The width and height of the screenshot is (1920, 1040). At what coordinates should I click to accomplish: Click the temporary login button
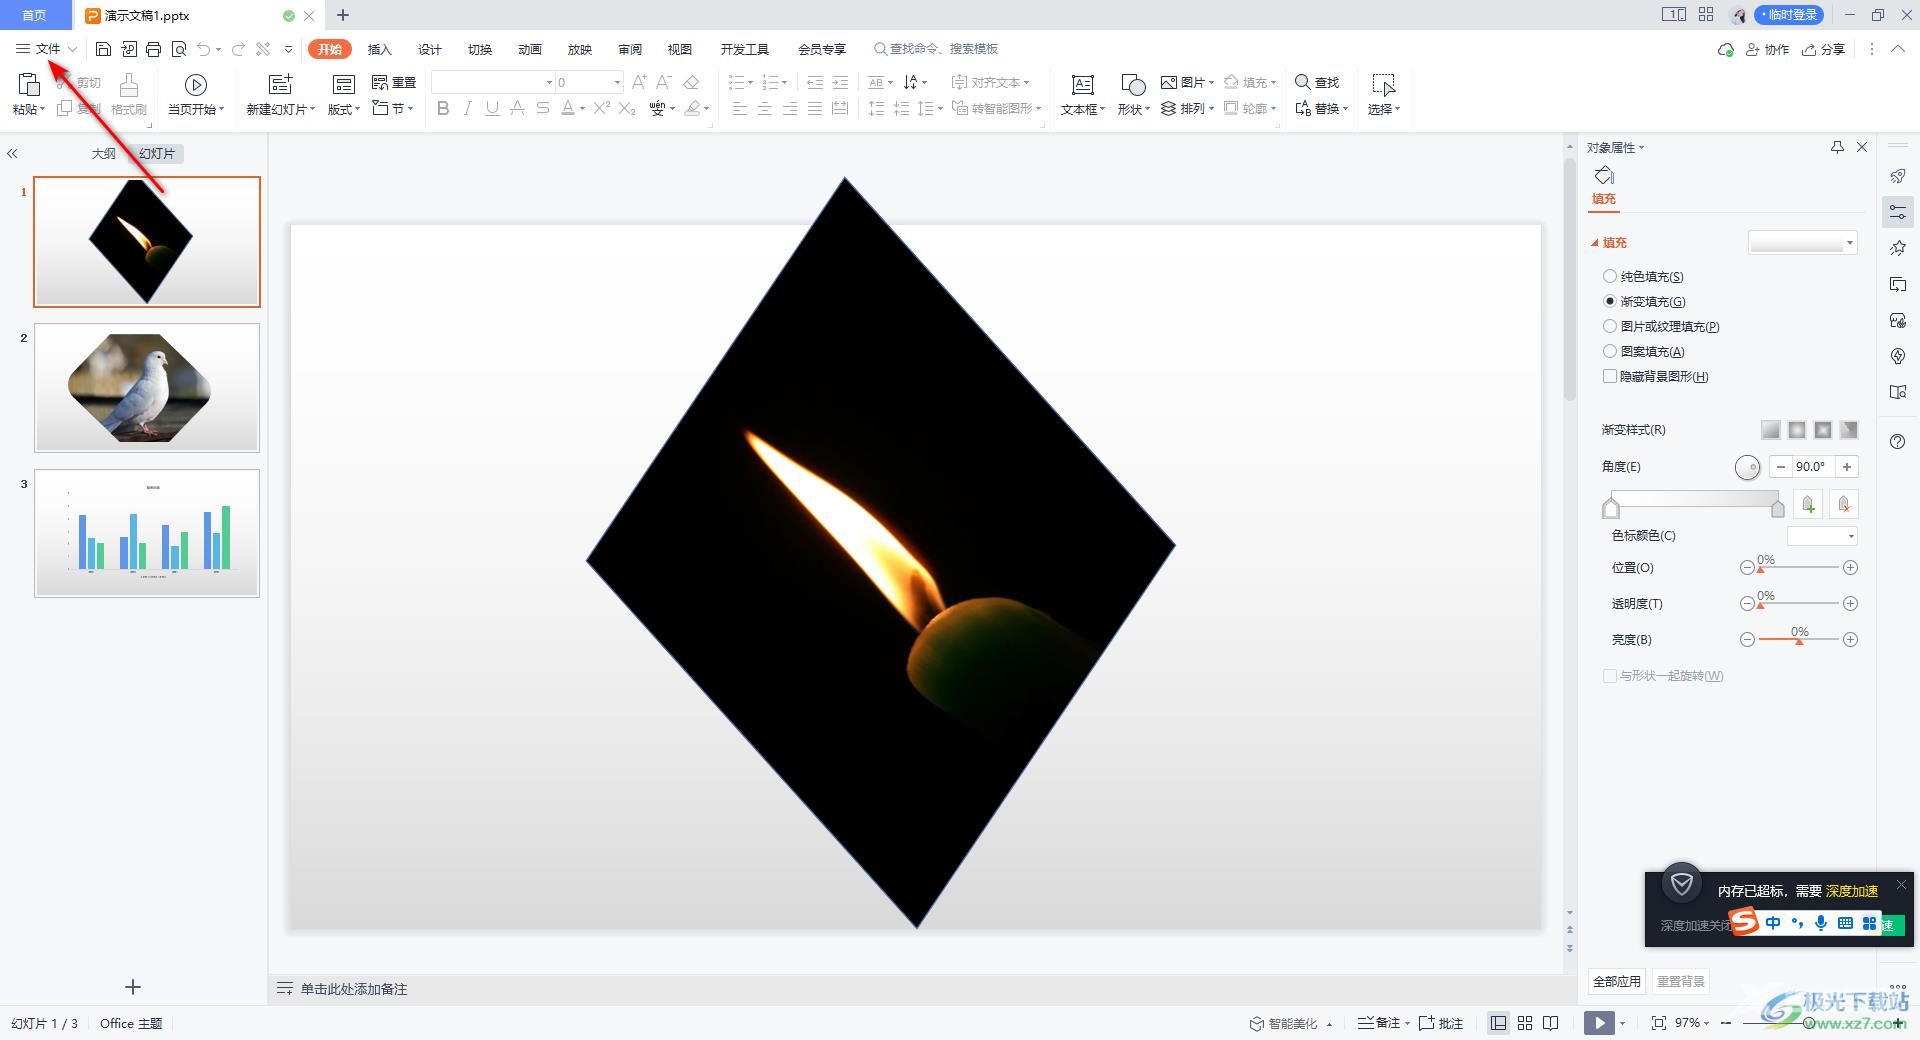click(x=1788, y=15)
